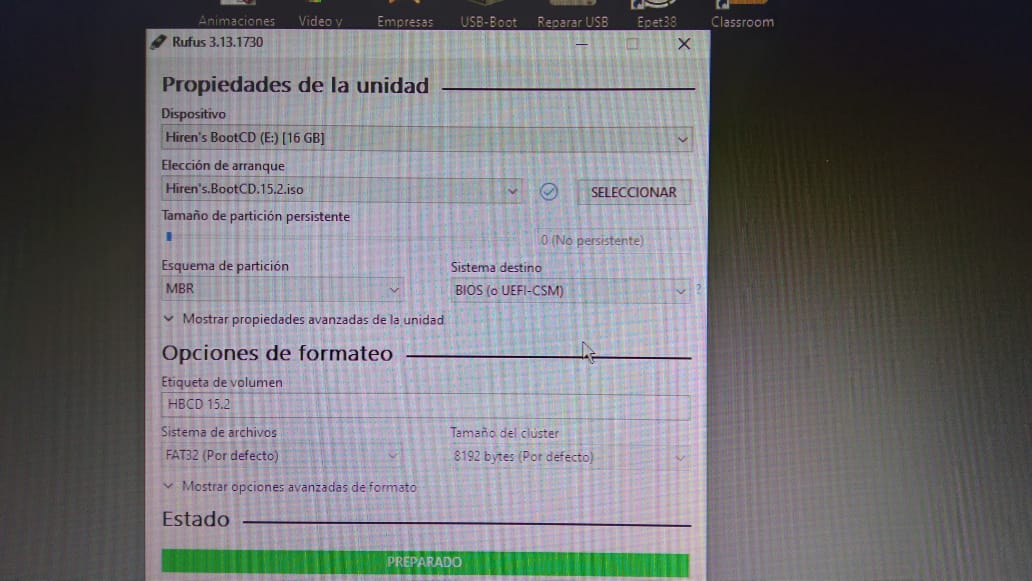Click the Rufus USB icon in title bar
Viewport: 1032px width, 581px height.
pos(158,42)
